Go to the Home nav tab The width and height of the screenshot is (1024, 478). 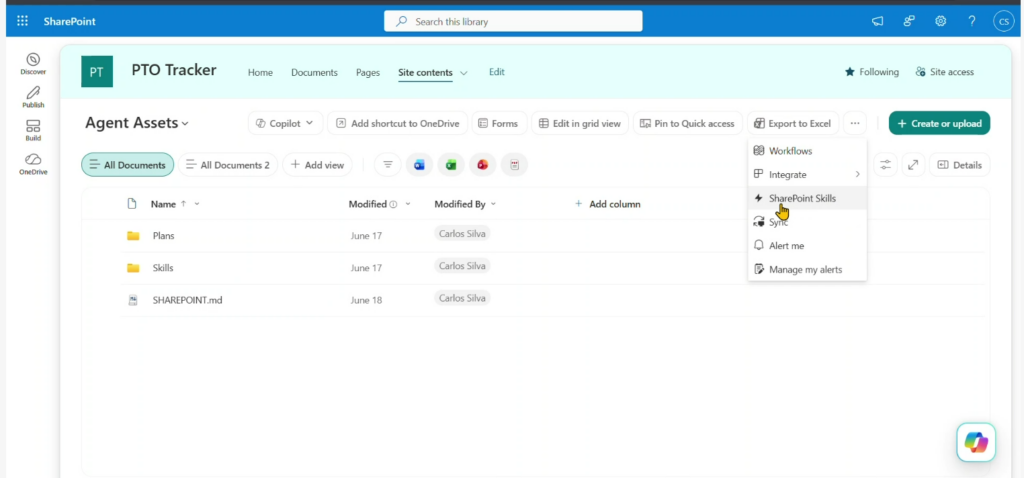click(x=260, y=72)
